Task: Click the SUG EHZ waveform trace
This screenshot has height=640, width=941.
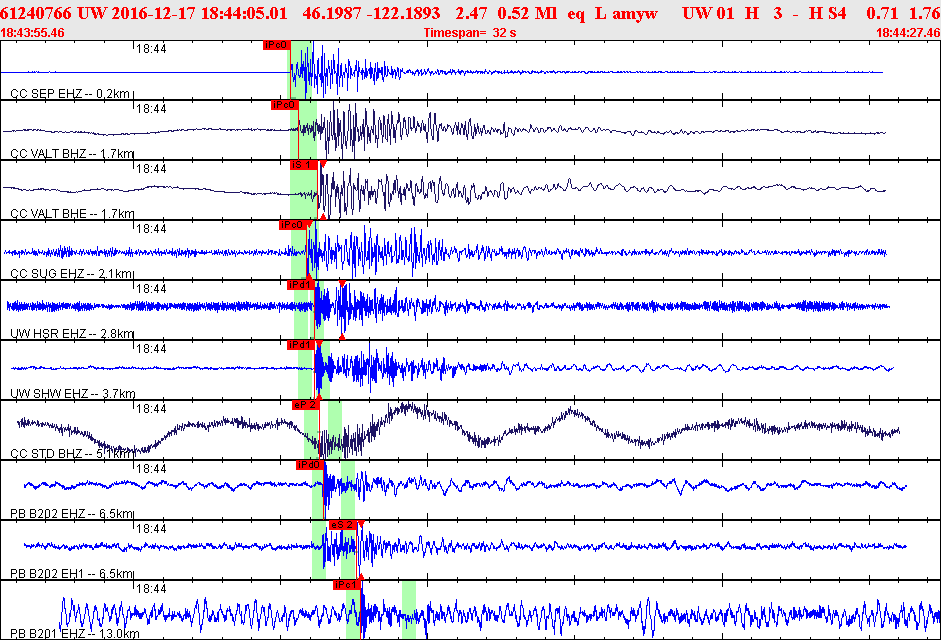Action: [445, 252]
